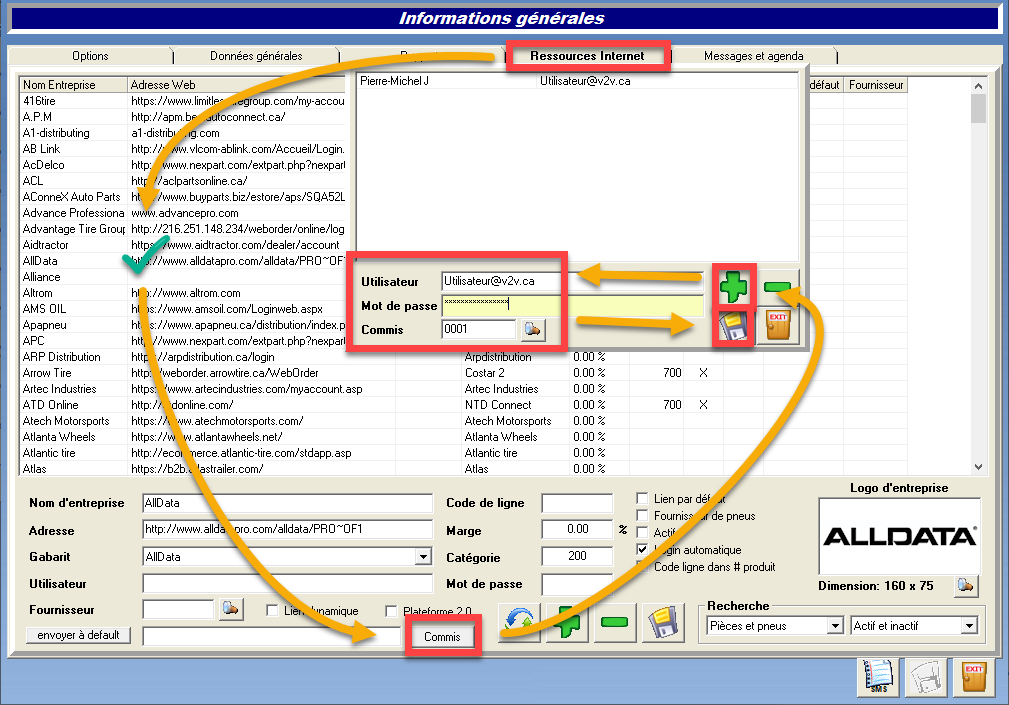Click the refresh icon next to the Commis button
The width and height of the screenshot is (1009, 705).
(519, 622)
